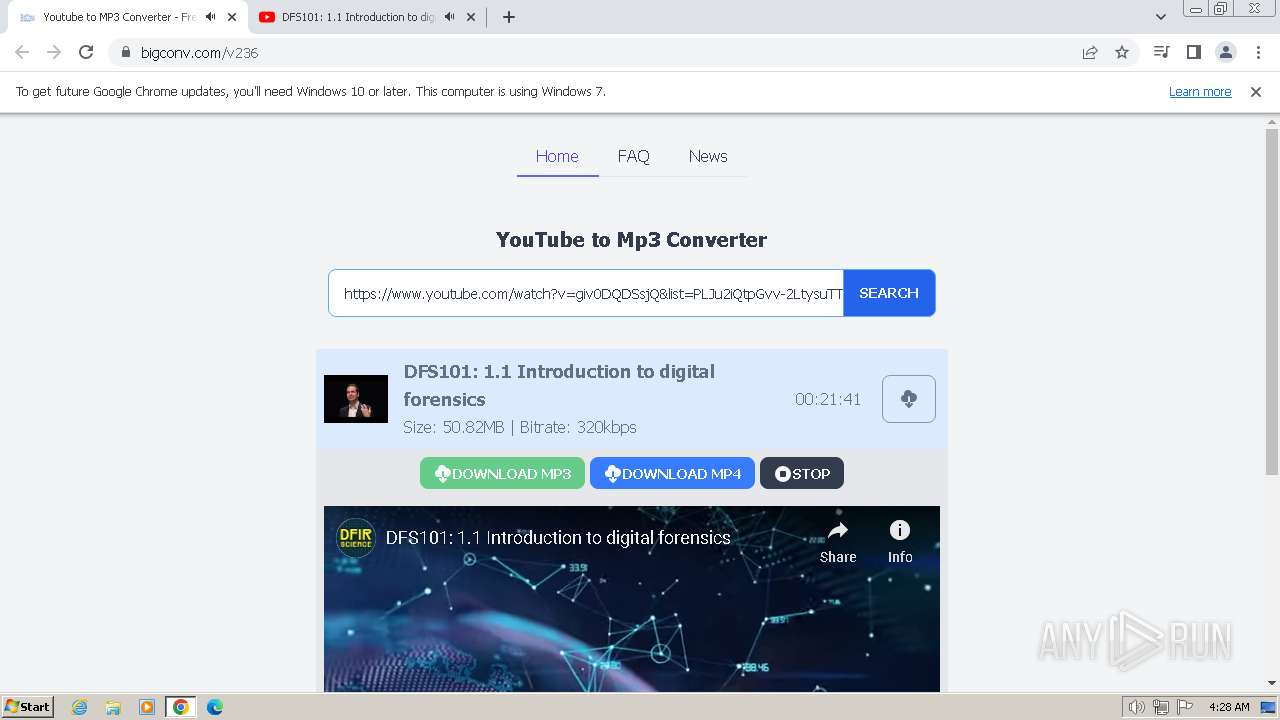Image resolution: width=1280 pixels, height=720 pixels.
Task: Open a new browser tab
Action: (x=509, y=17)
